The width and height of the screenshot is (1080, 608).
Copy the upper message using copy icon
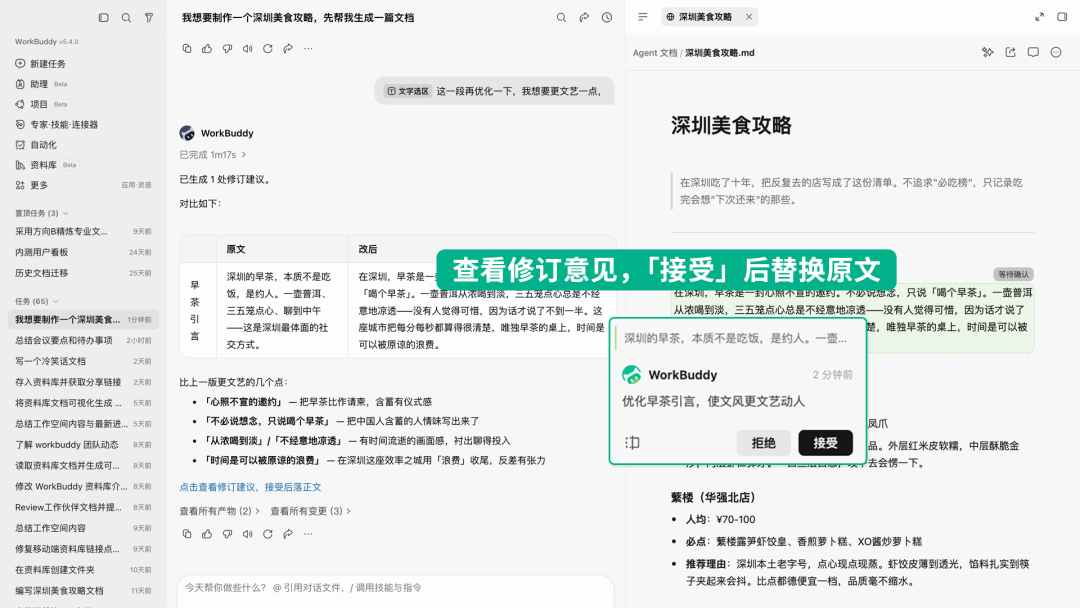(x=187, y=49)
